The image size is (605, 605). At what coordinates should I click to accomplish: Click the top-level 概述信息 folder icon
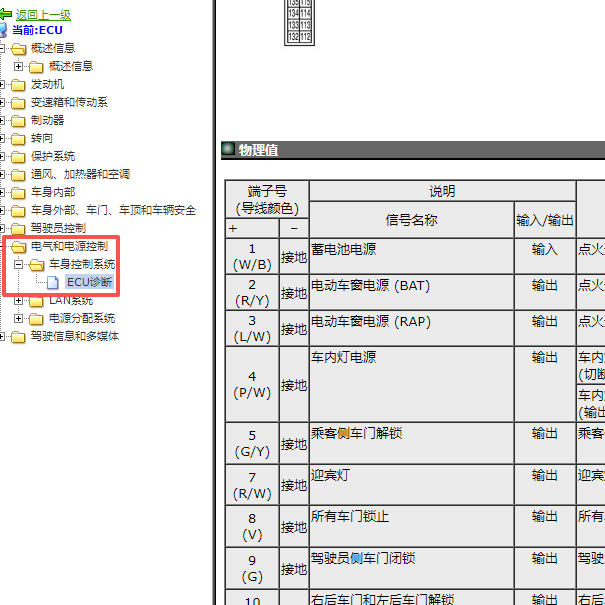[18, 49]
